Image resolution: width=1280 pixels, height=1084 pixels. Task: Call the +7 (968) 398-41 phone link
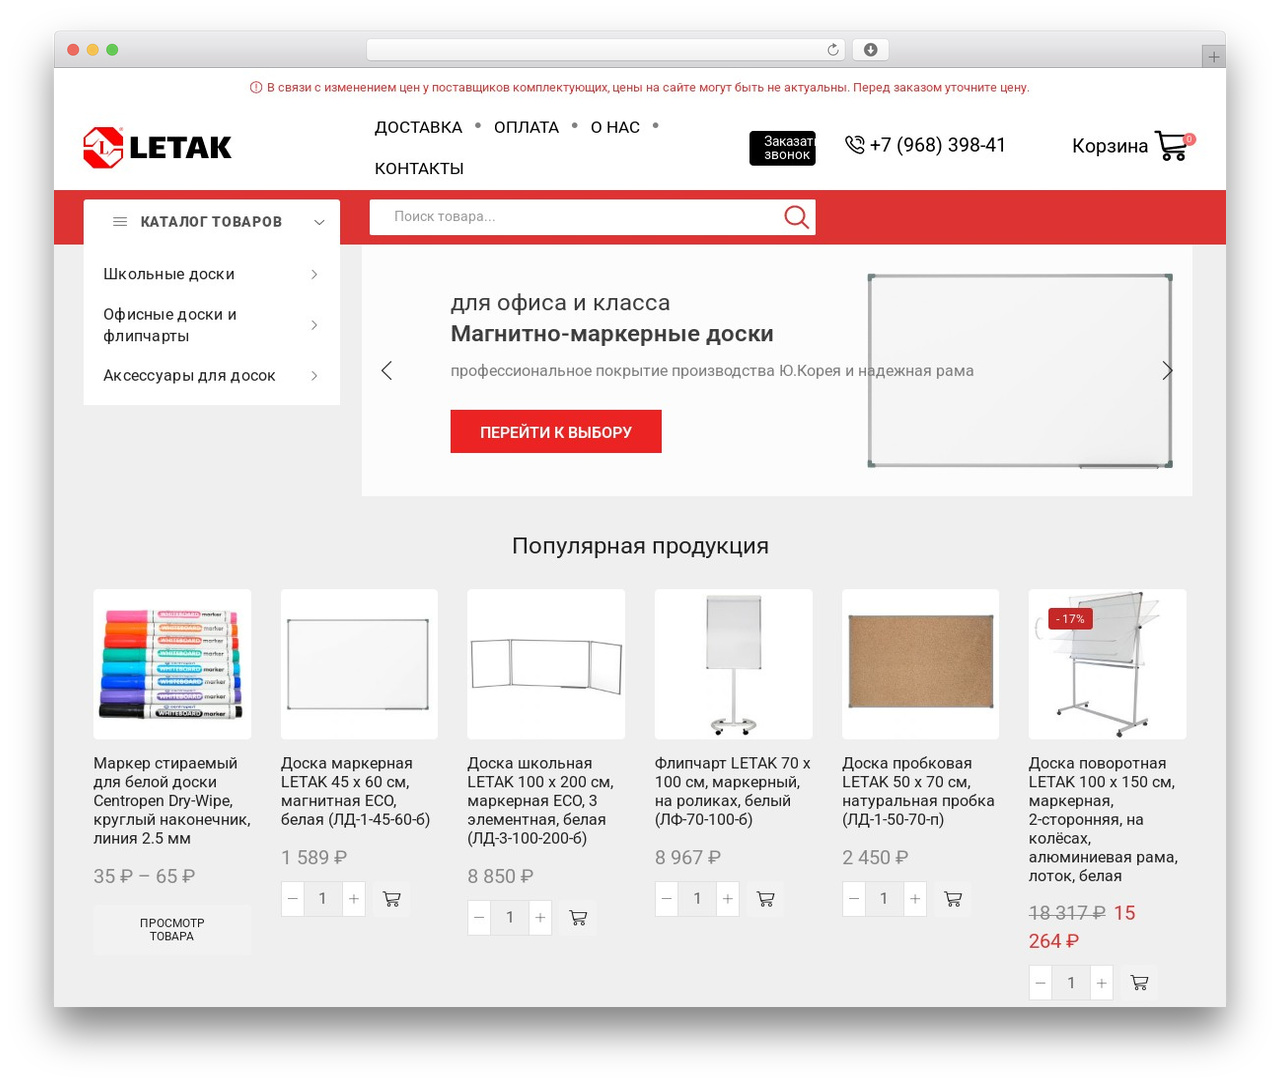point(937,145)
